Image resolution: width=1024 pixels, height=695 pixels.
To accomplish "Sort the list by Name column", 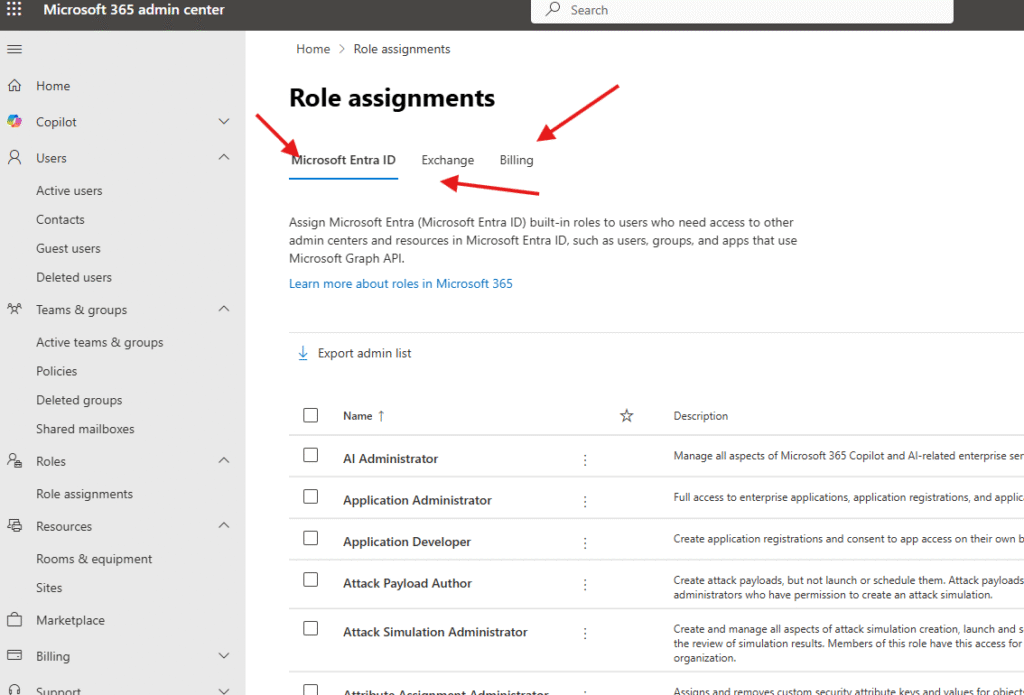I will click(357, 416).
